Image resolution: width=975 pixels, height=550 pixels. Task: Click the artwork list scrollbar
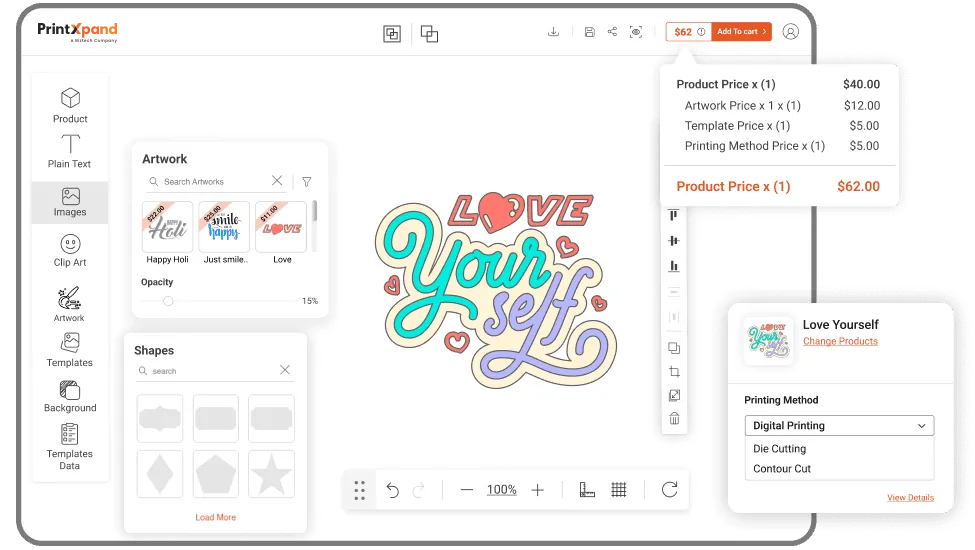click(x=315, y=211)
